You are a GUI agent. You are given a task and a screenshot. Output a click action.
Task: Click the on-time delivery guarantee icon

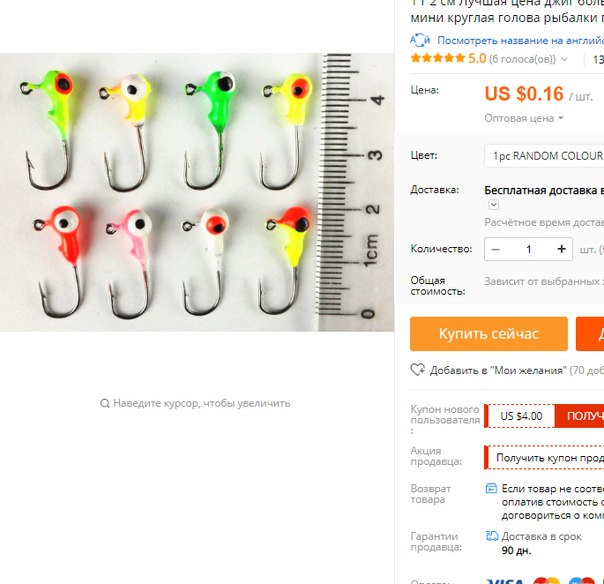pyautogui.click(x=492, y=536)
